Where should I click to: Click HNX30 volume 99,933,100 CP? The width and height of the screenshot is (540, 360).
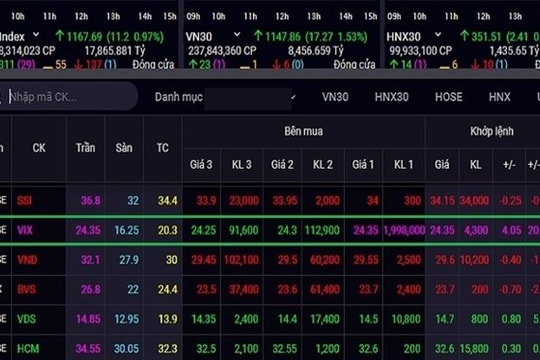click(x=420, y=51)
